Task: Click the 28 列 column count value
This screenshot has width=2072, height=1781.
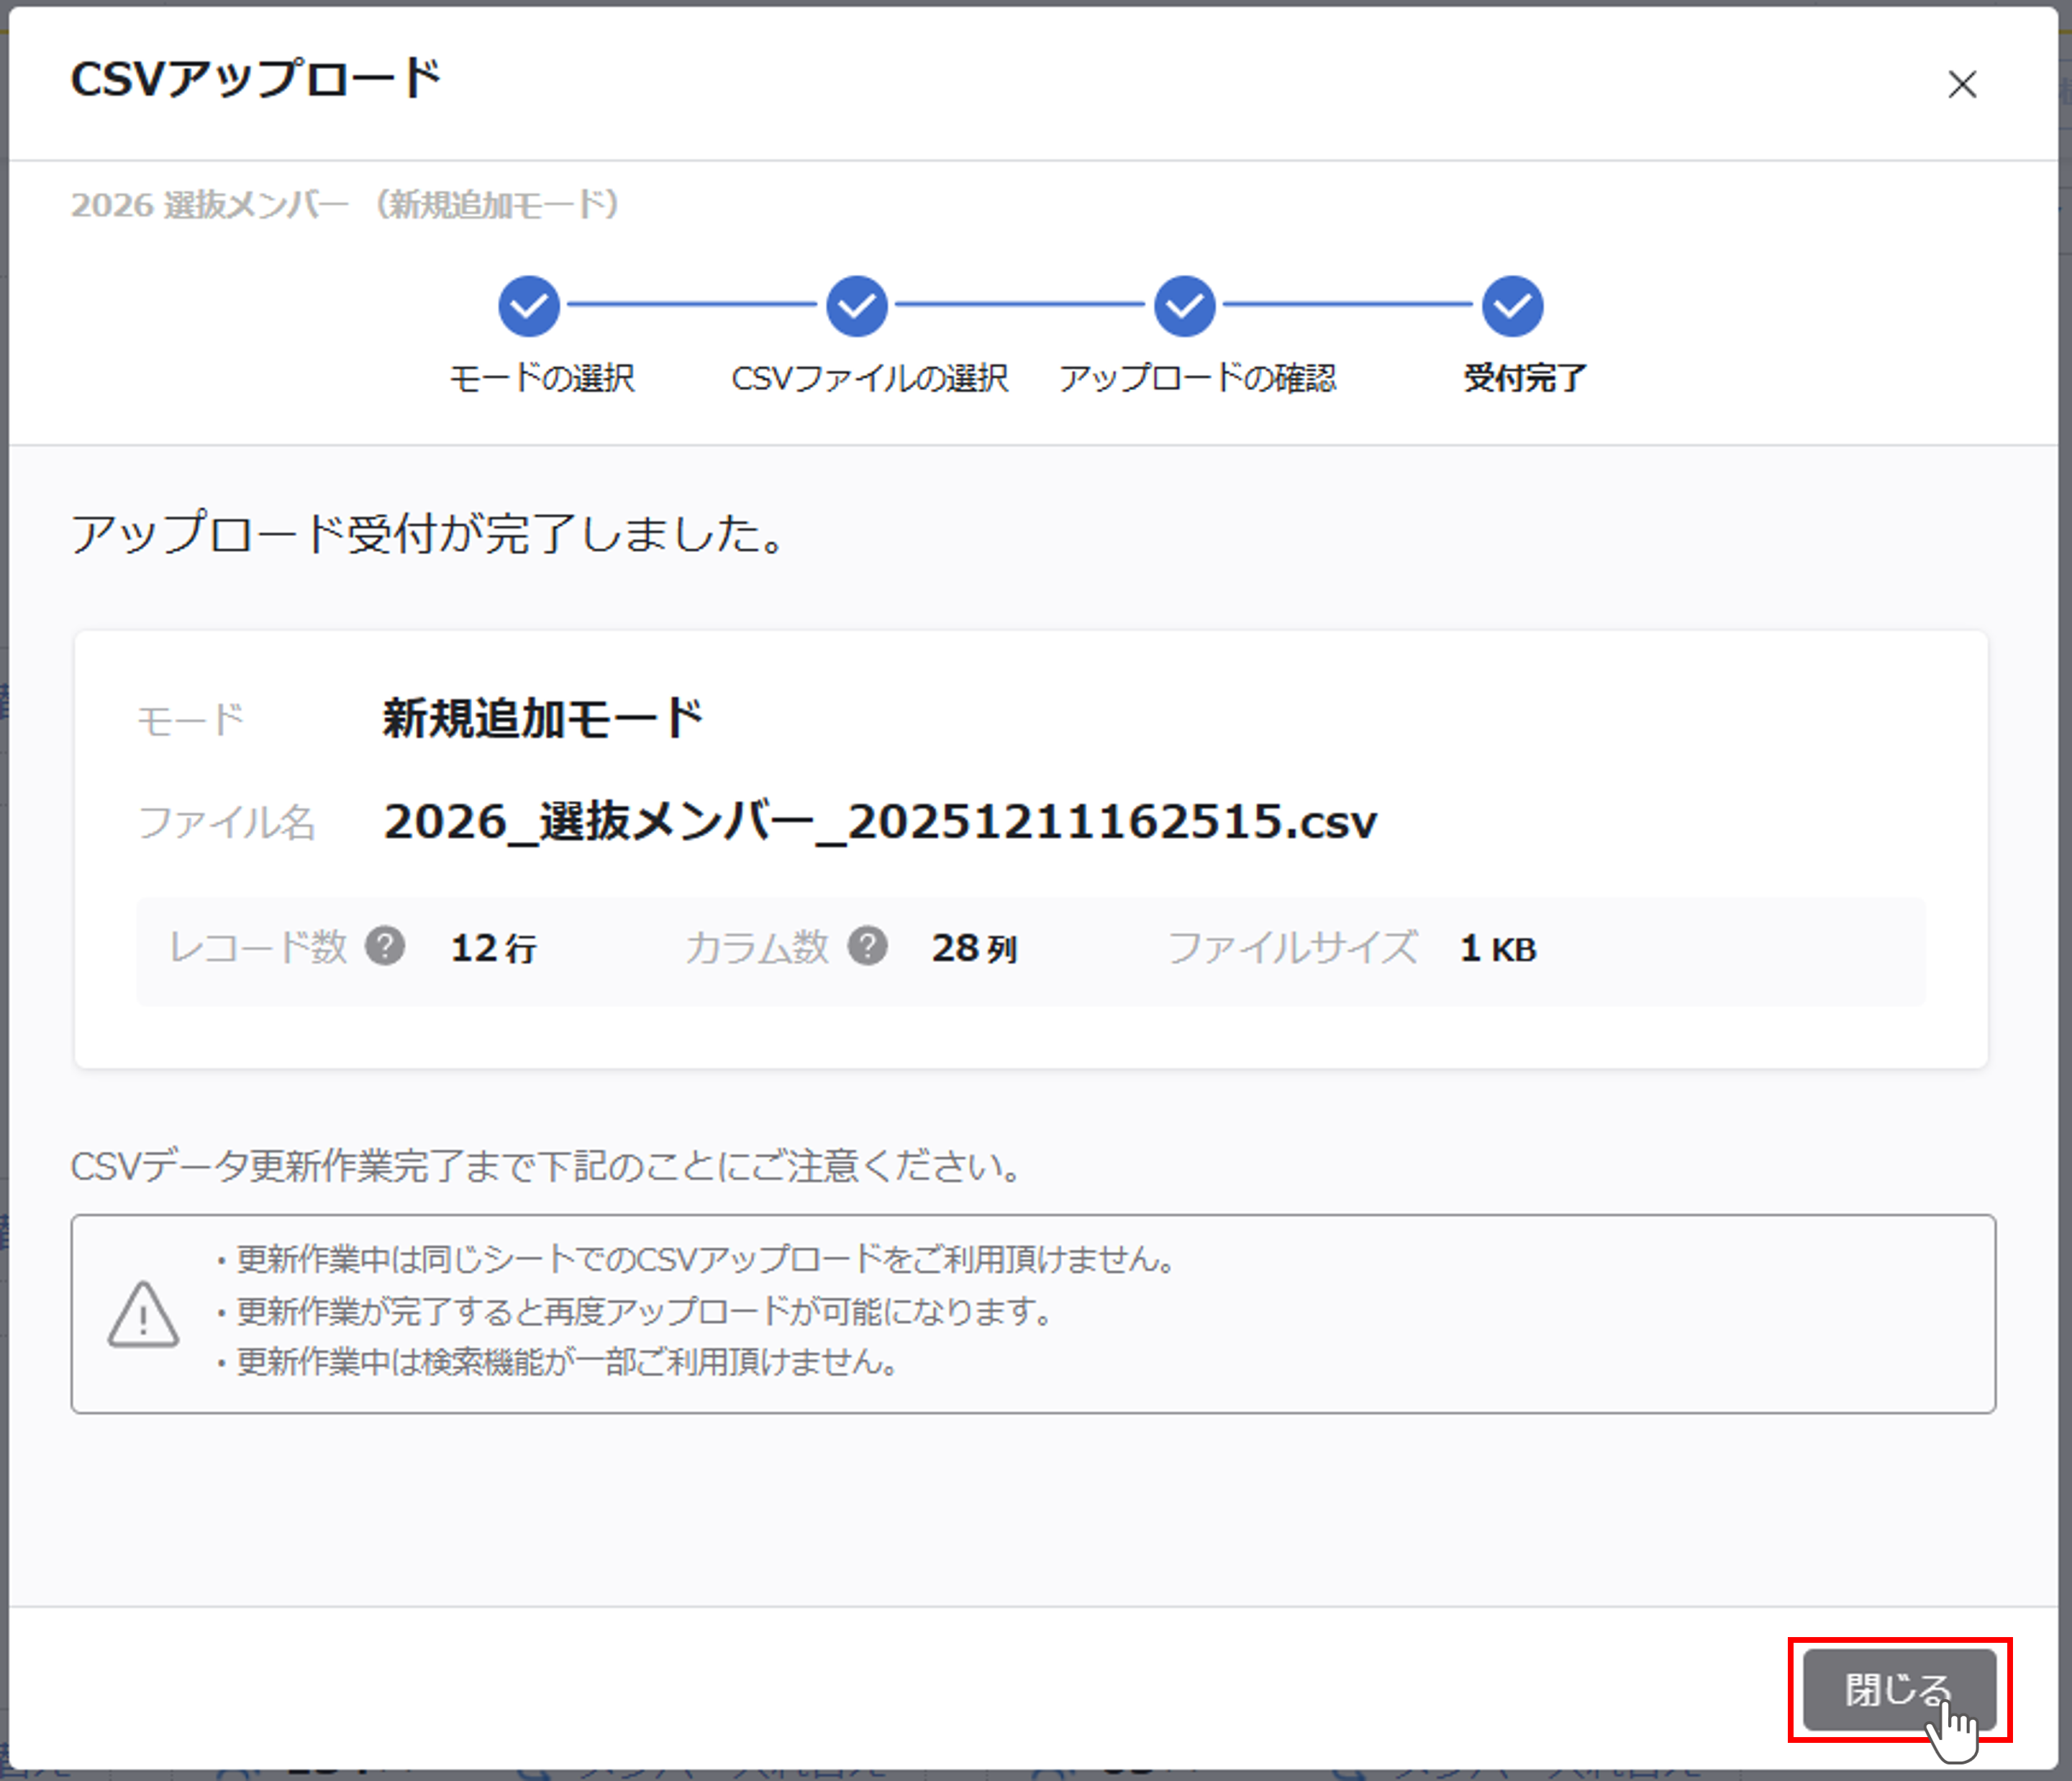Action: coord(974,948)
